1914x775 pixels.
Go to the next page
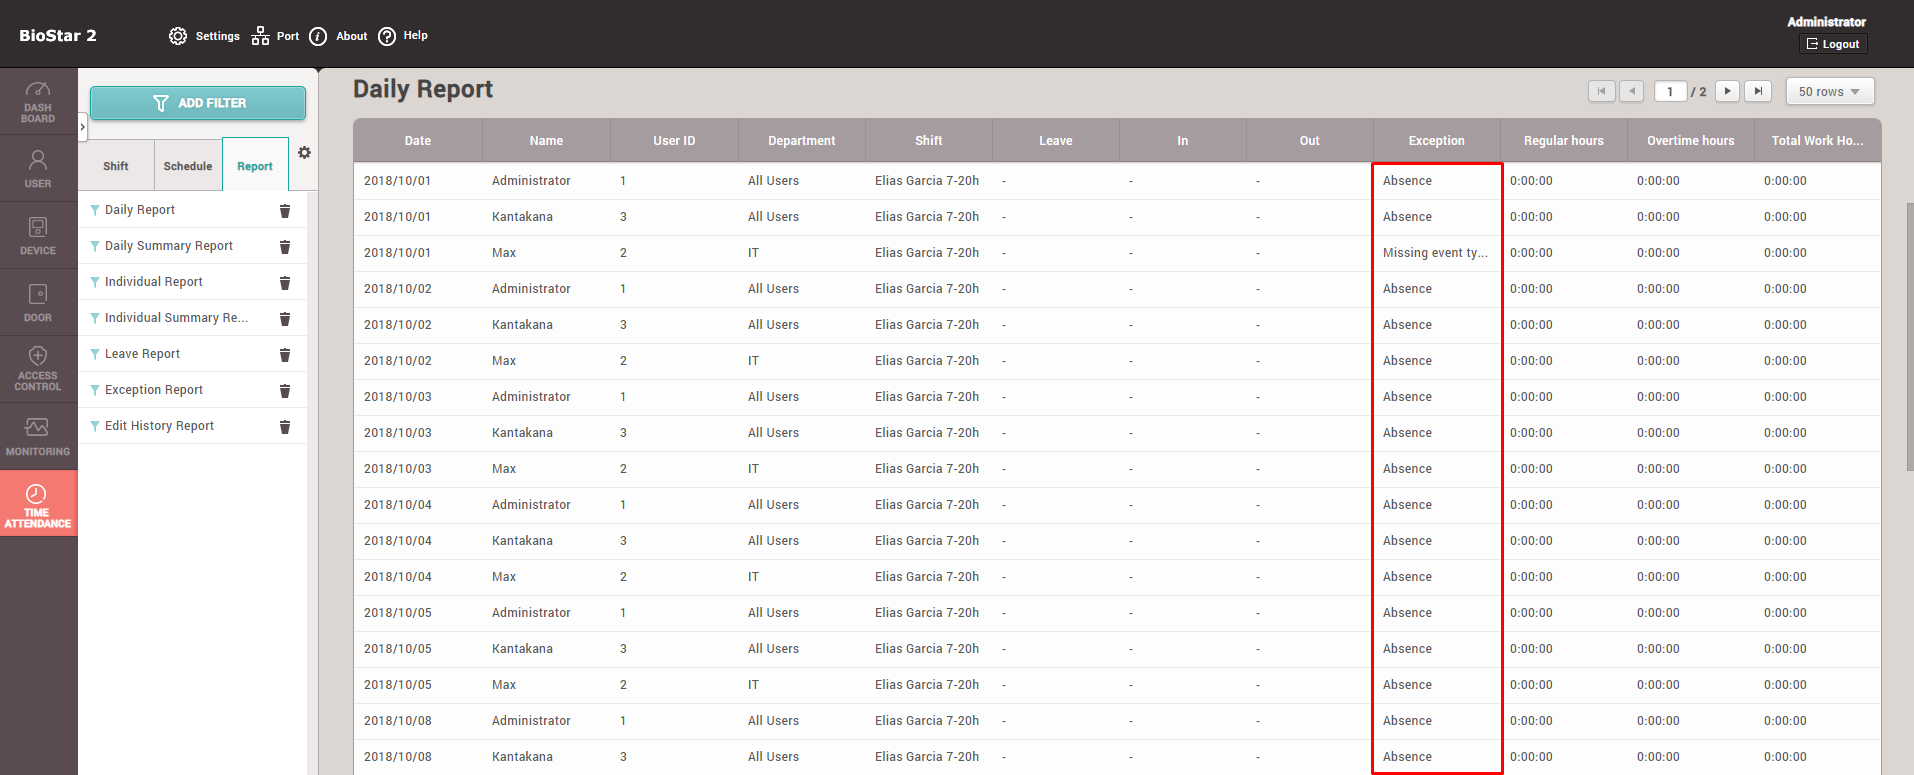[x=1727, y=92]
